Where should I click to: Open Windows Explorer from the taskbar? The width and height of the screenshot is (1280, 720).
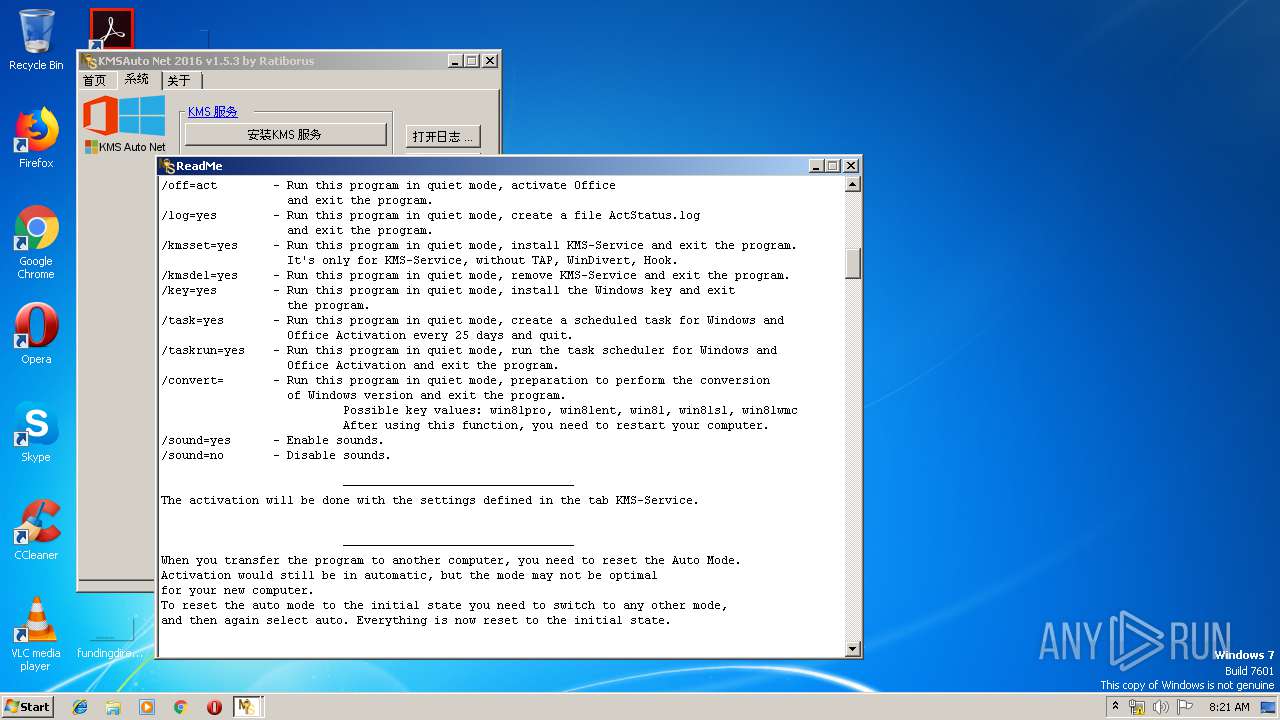point(113,707)
